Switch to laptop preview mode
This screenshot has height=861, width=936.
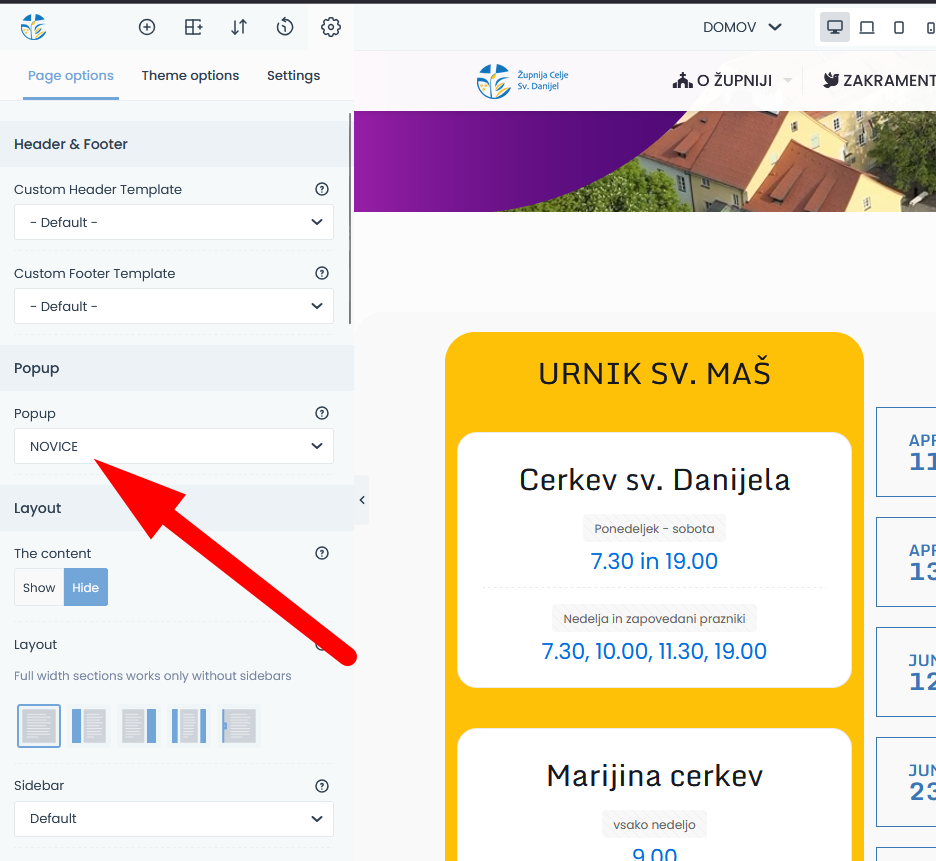click(867, 27)
